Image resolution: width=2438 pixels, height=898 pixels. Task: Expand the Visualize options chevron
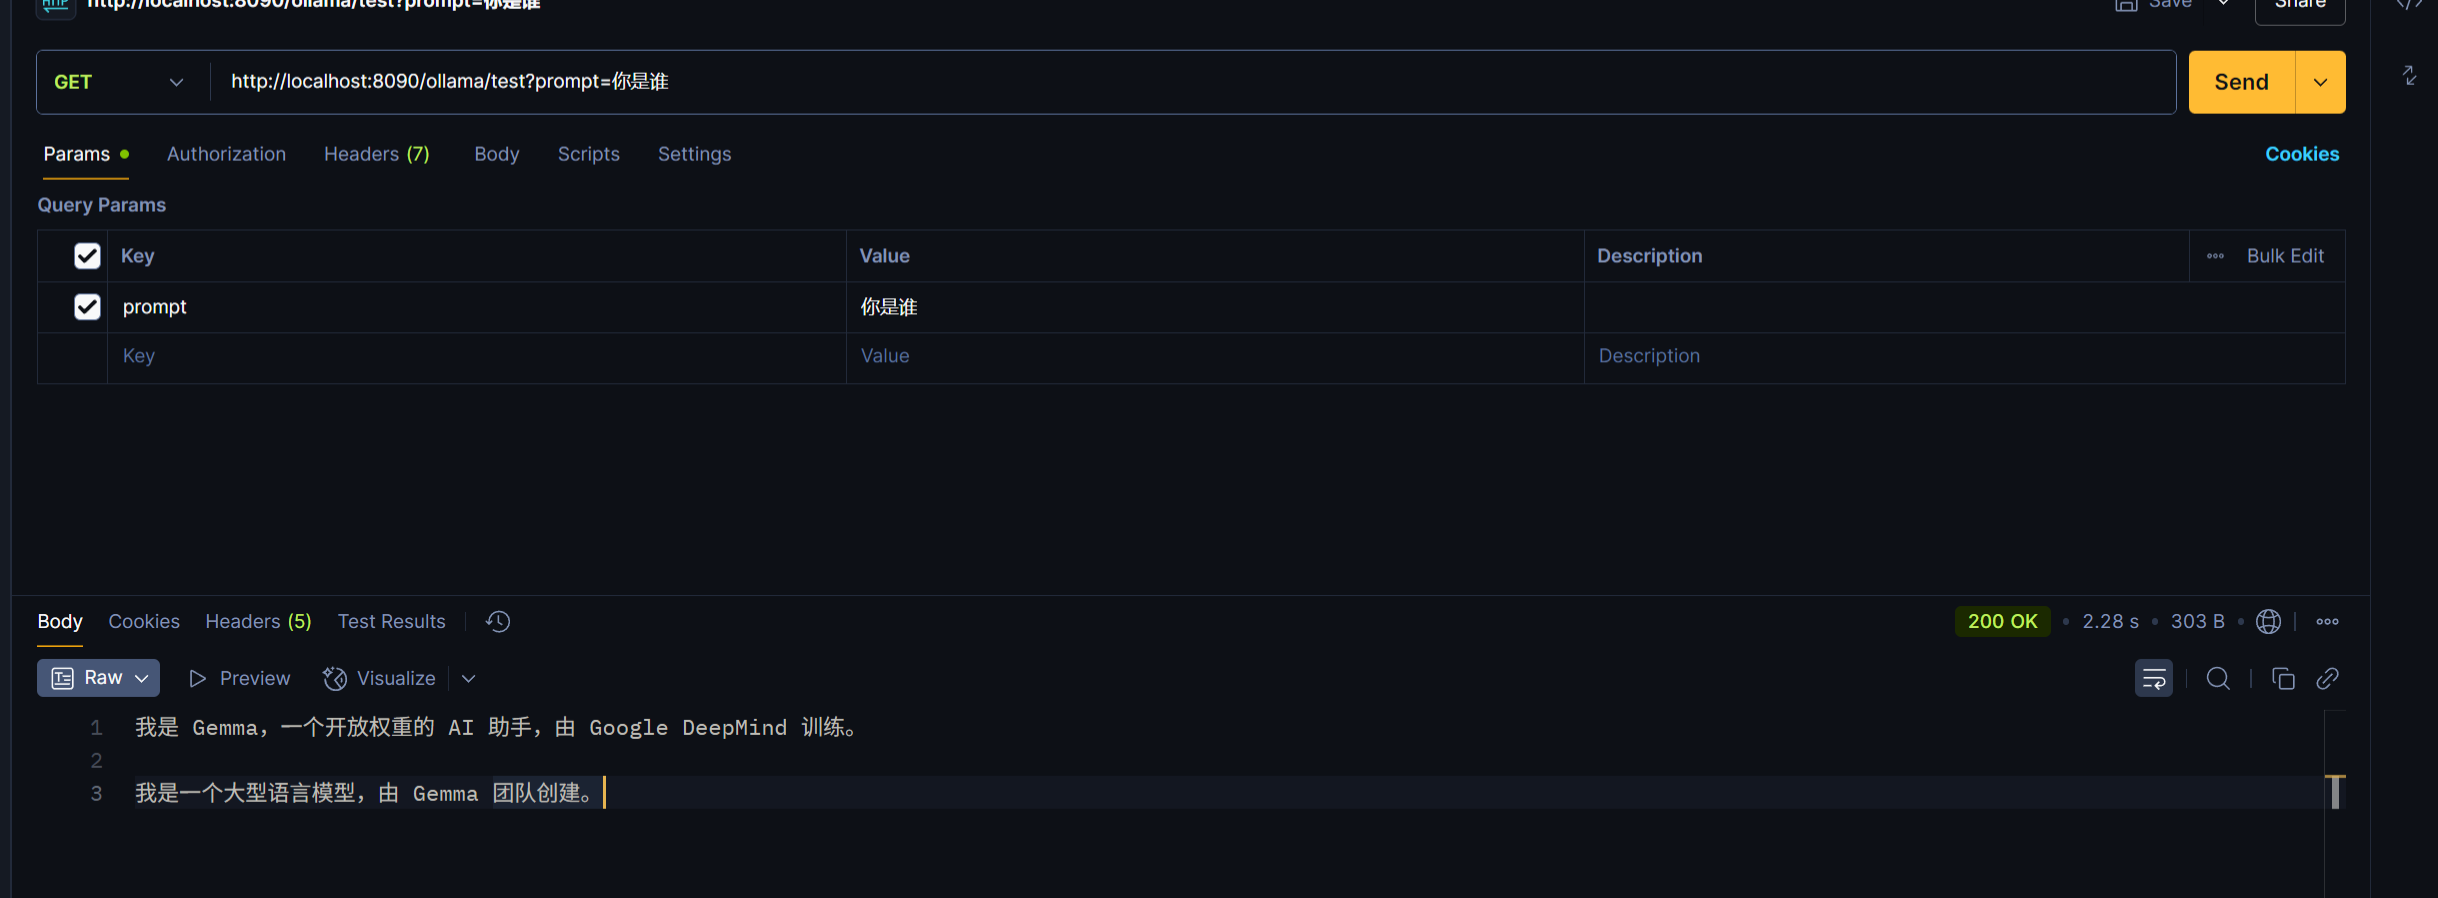click(468, 678)
